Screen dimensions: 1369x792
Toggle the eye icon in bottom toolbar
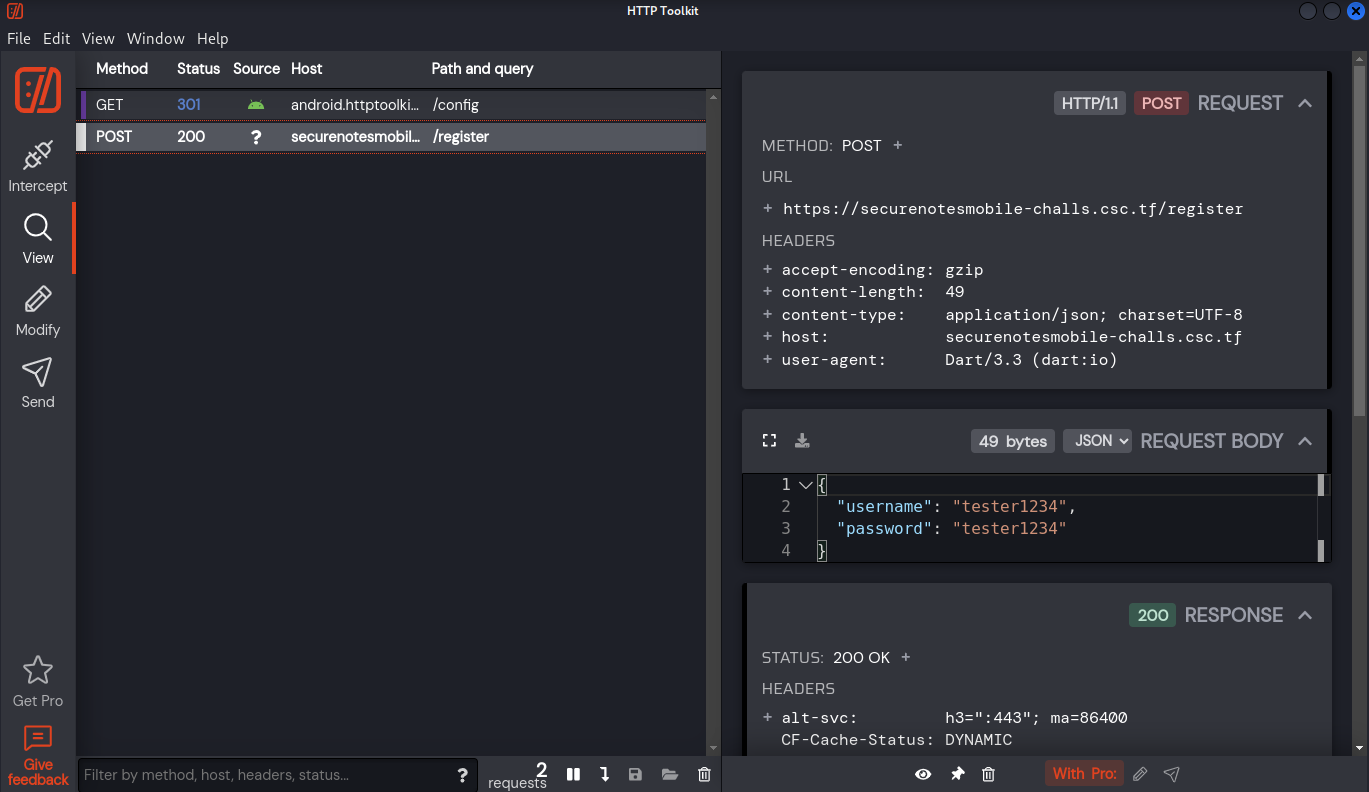click(x=923, y=774)
